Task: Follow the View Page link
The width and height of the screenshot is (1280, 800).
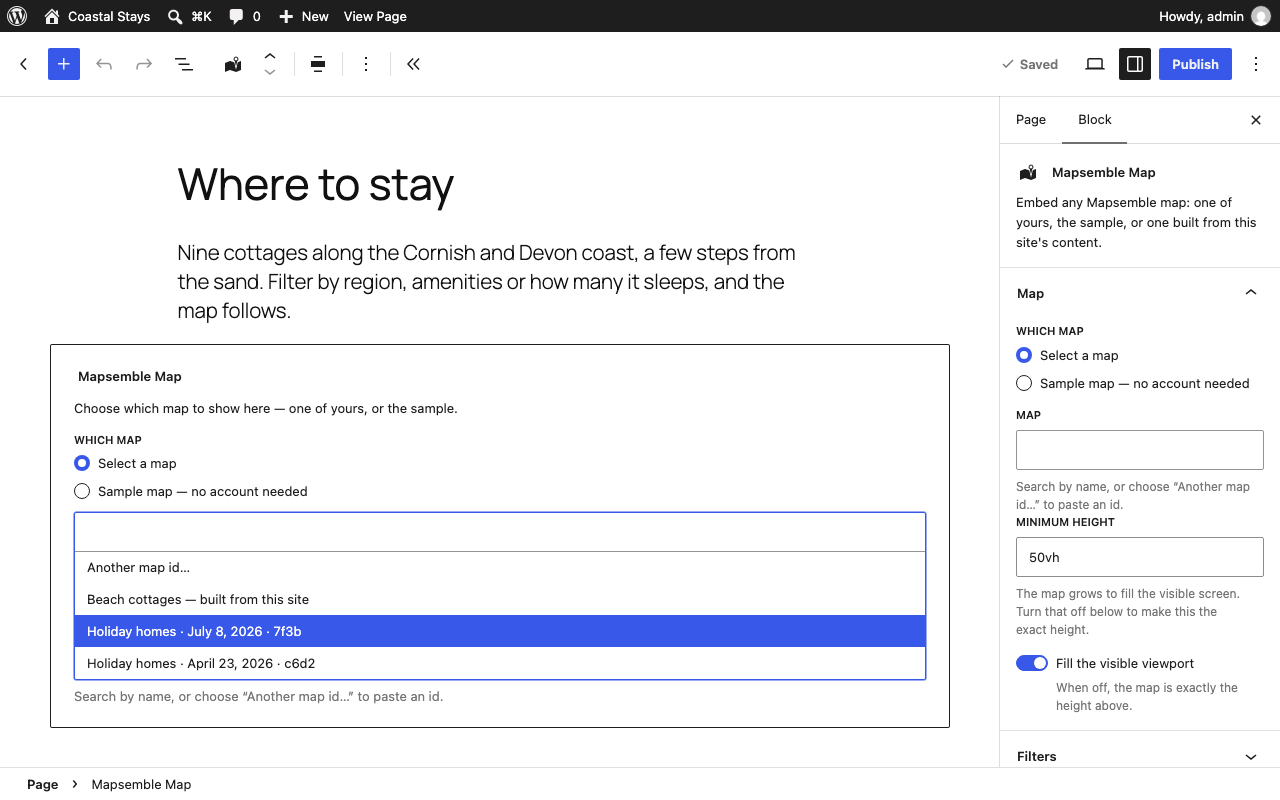Action: (x=375, y=16)
